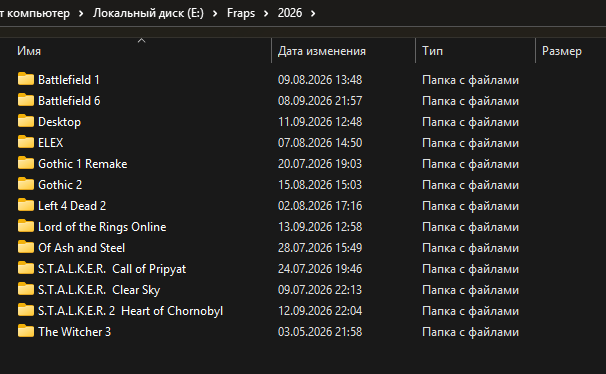
Task: Click the Left 4 Dead 2 folder icon
Action: point(26,205)
